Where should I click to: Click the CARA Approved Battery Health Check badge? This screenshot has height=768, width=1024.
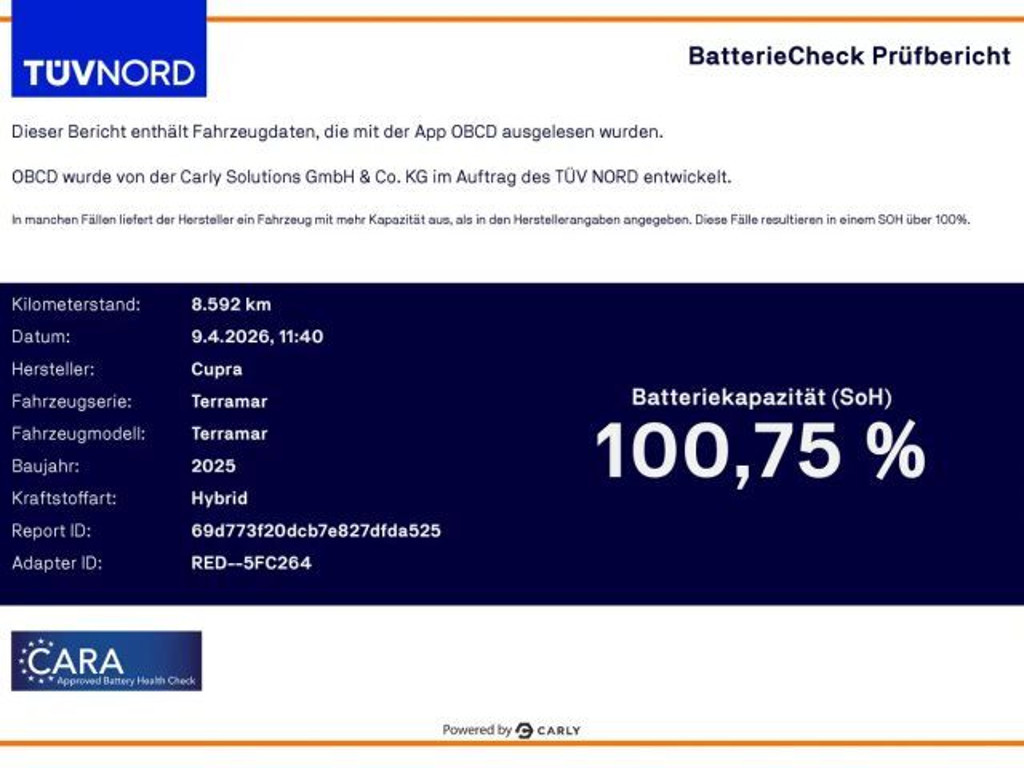pos(106,660)
